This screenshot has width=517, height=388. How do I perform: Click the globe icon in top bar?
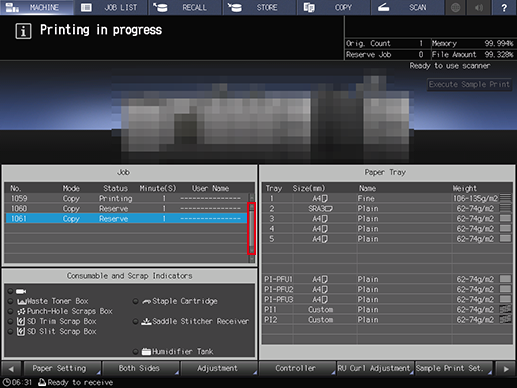click(456, 7)
